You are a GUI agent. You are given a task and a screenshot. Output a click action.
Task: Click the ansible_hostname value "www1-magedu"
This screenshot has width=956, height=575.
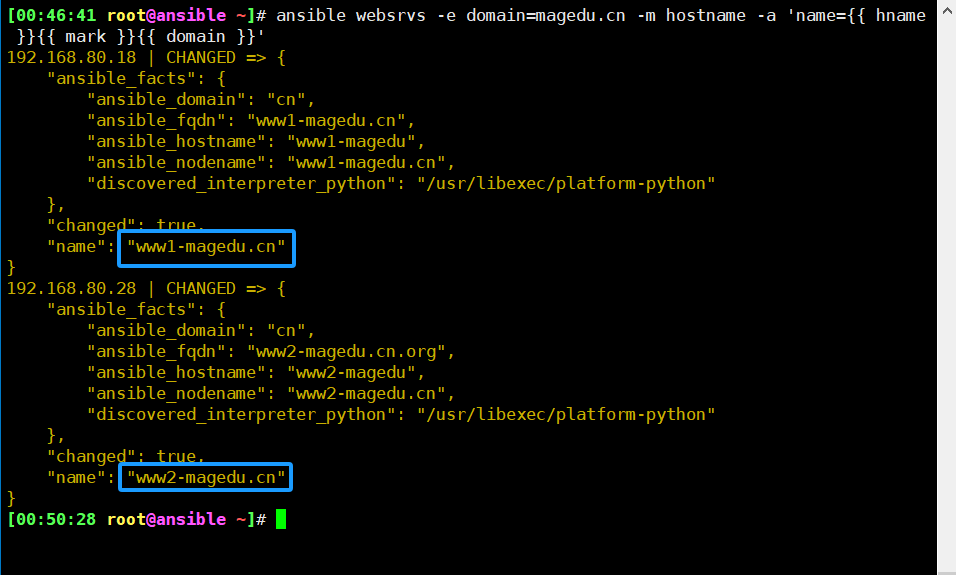351,141
